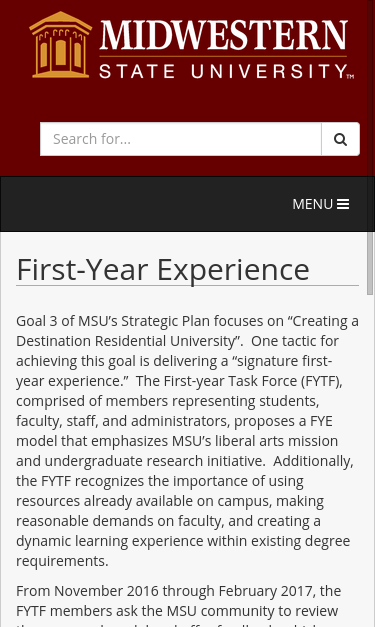
Task: Click the gold underline beneath the page heading
Action: pyautogui.click(x=187, y=286)
